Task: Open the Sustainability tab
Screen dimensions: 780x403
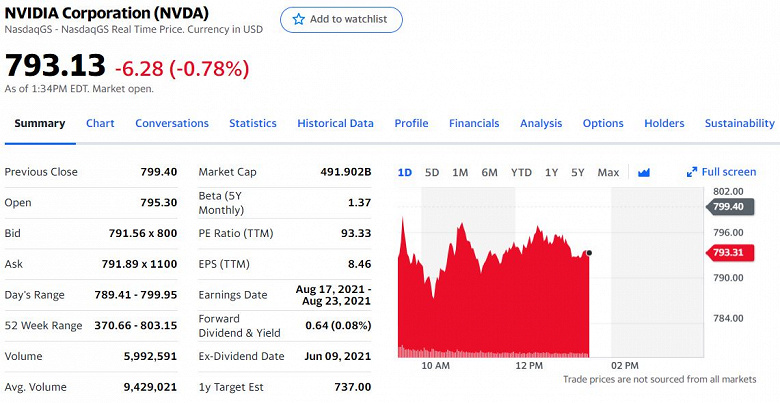Action: pyautogui.click(x=739, y=123)
